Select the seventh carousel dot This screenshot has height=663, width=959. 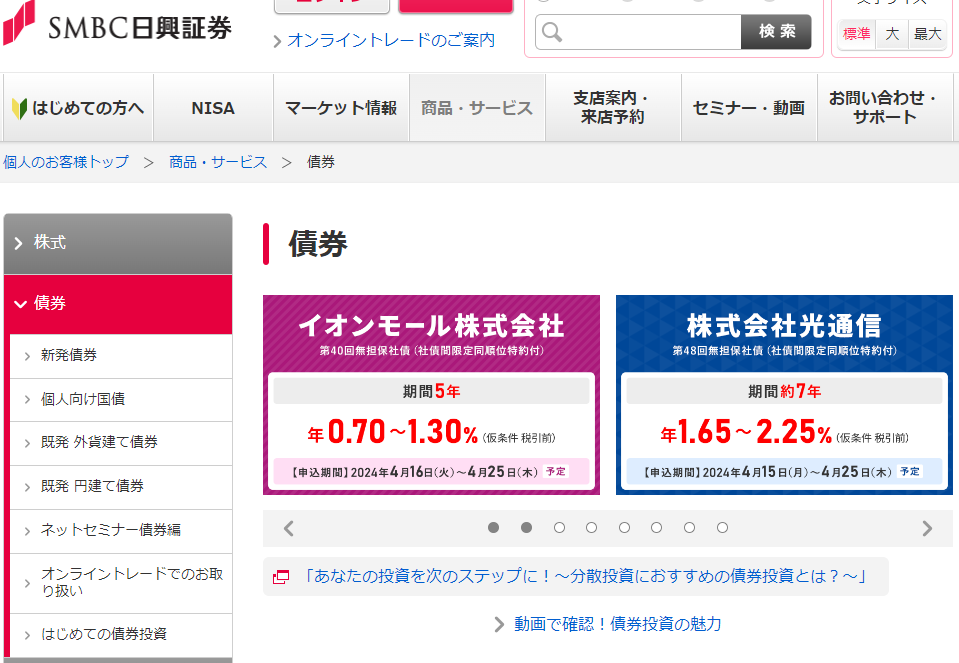click(x=689, y=527)
